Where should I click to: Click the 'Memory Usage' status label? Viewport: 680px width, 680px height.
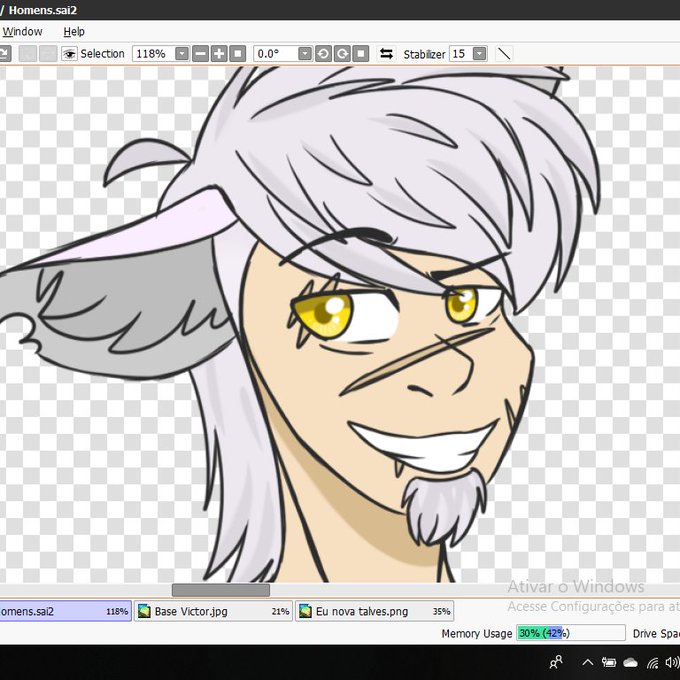tap(477, 634)
